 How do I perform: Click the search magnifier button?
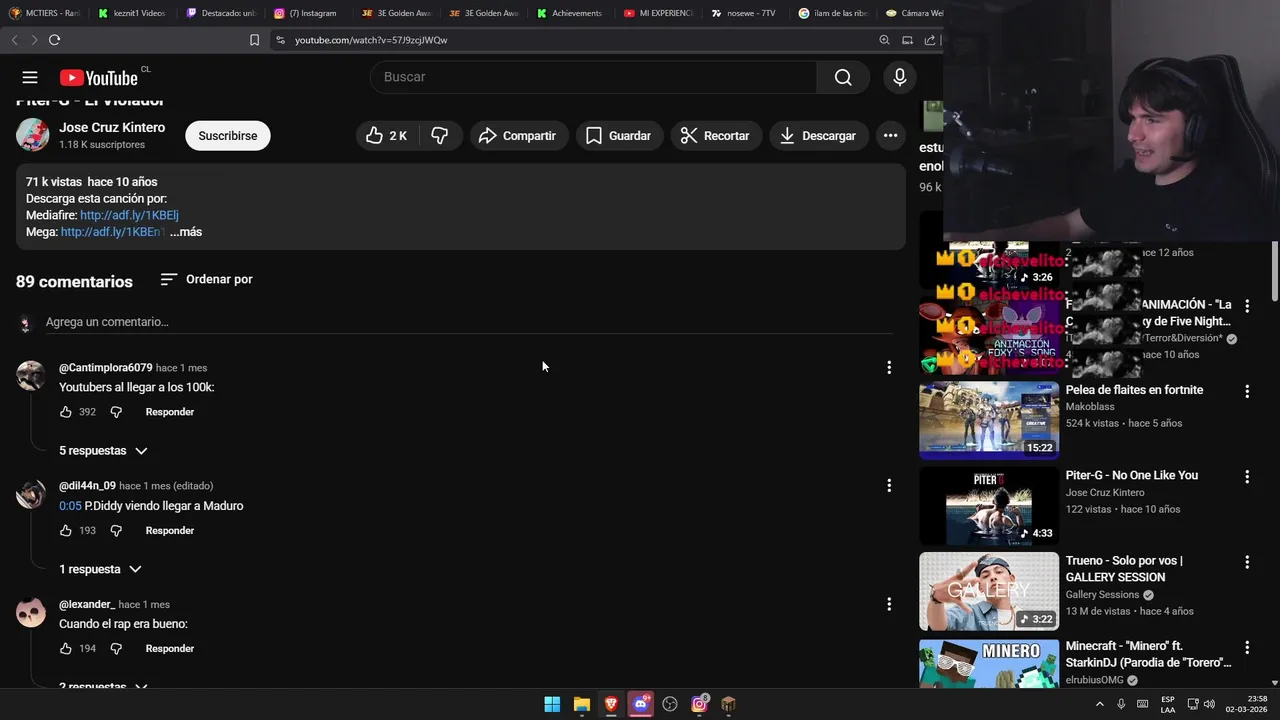[843, 77]
